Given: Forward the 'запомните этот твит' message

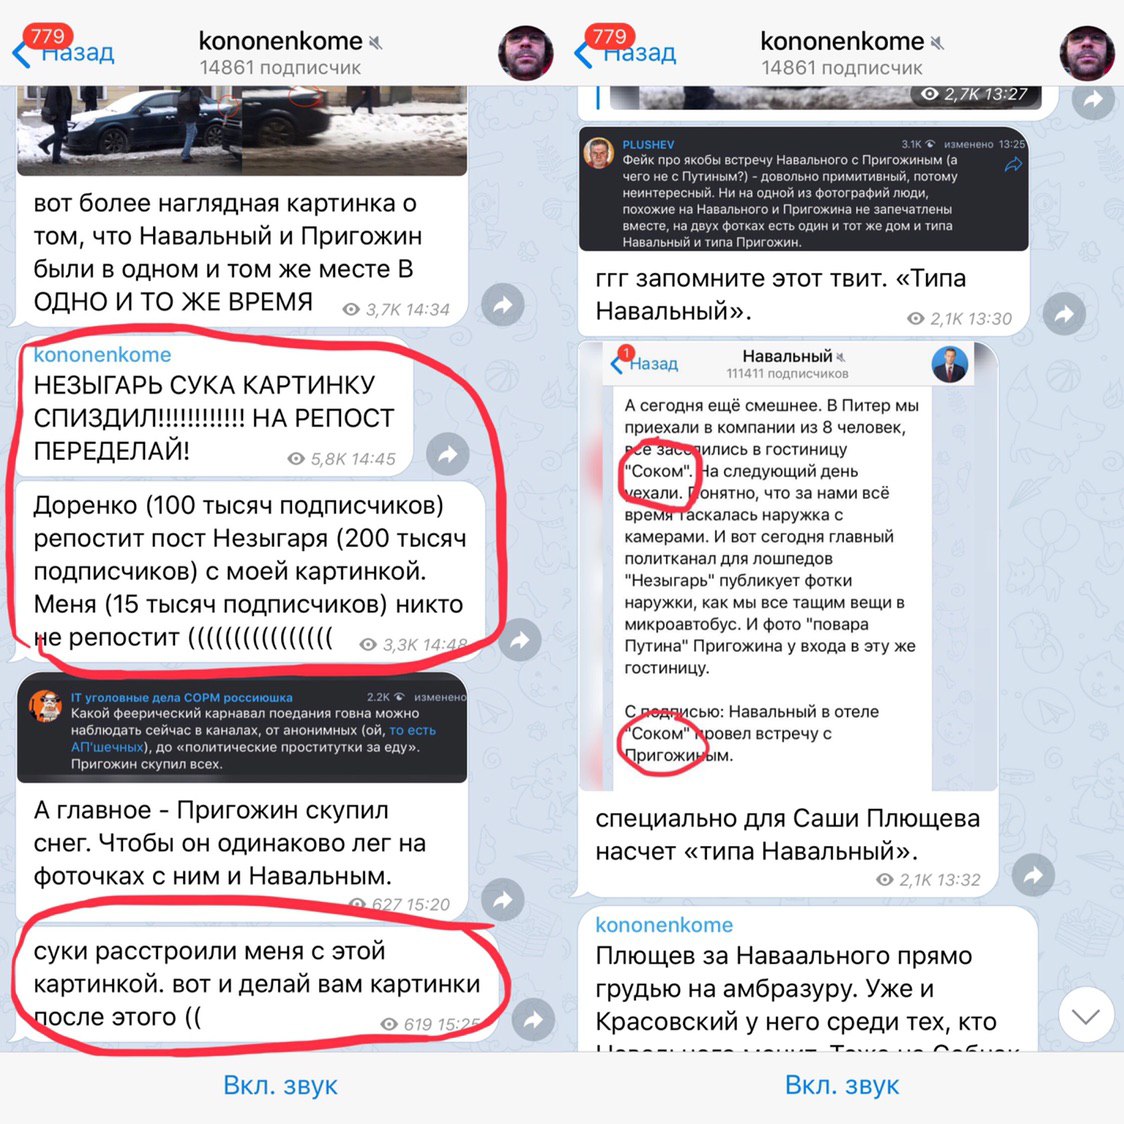Looking at the screenshot, I should [x=1065, y=313].
